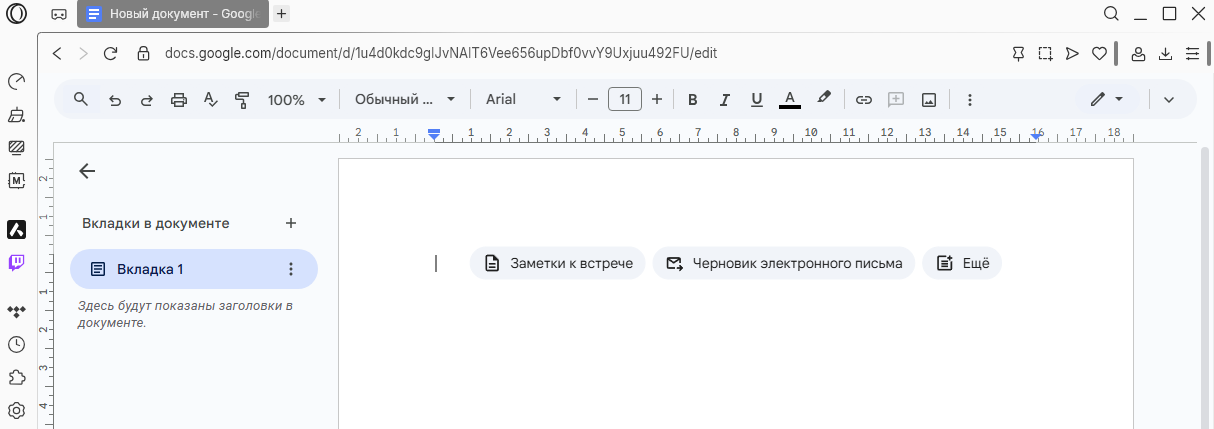Reload the Google Docs page
The image size is (1214, 429).
(111, 53)
